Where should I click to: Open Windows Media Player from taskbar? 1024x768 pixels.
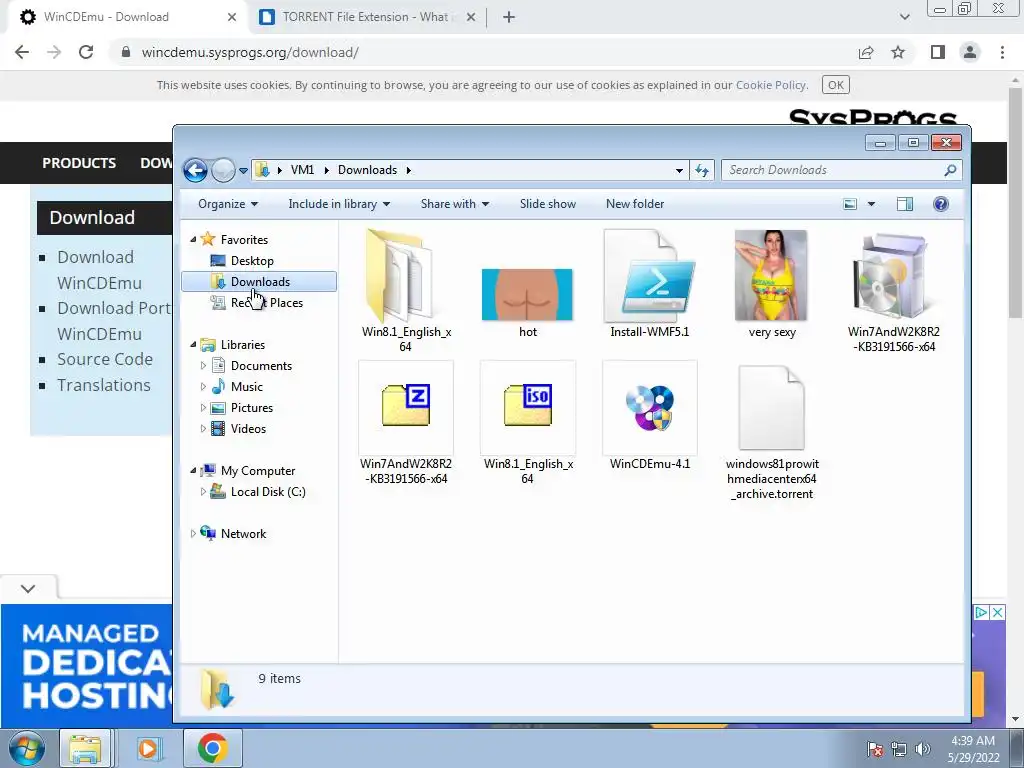(x=148, y=748)
